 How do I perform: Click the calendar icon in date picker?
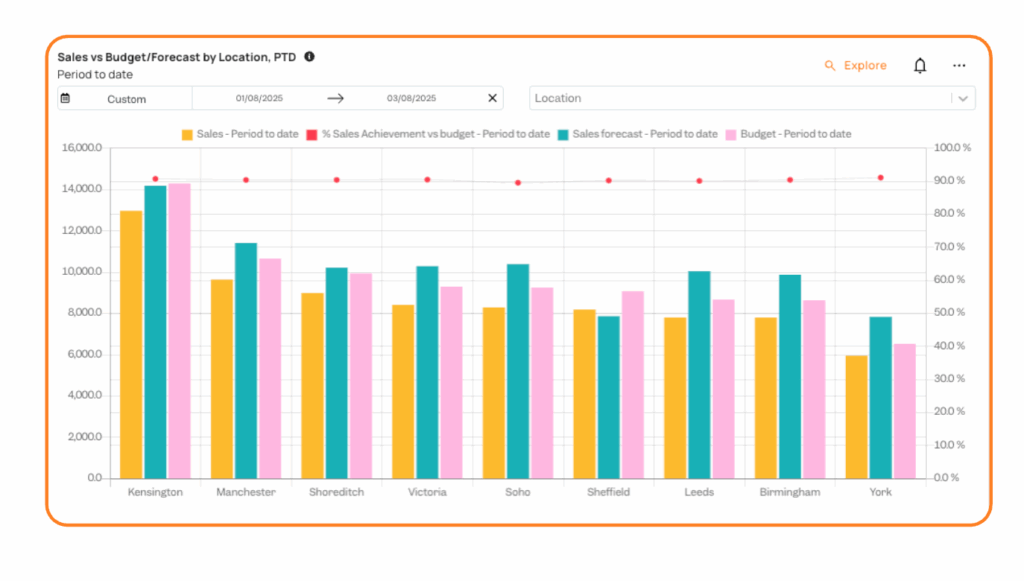point(66,99)
